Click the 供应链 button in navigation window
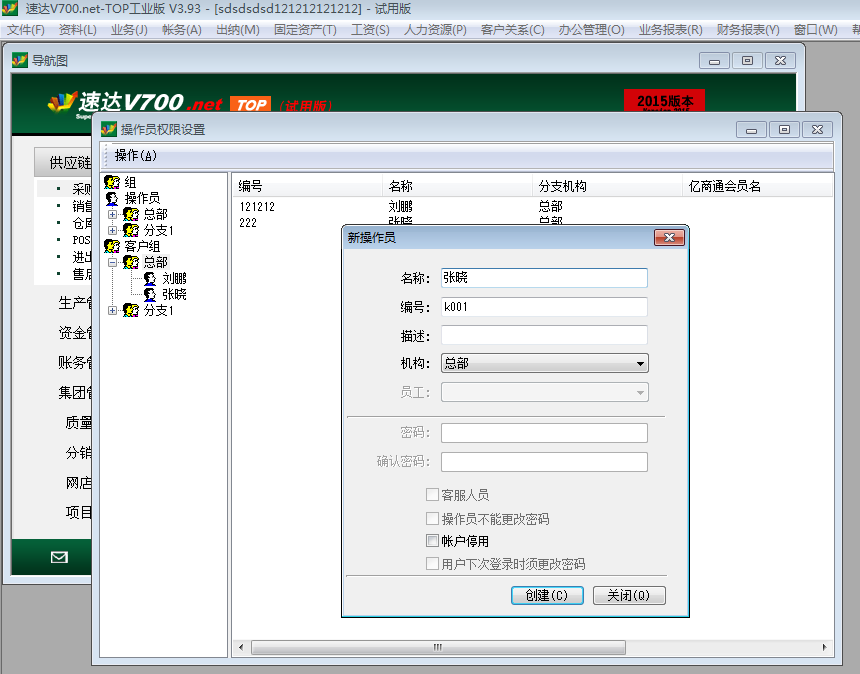Viewport: 860px width, 674px height. [64, 162]
